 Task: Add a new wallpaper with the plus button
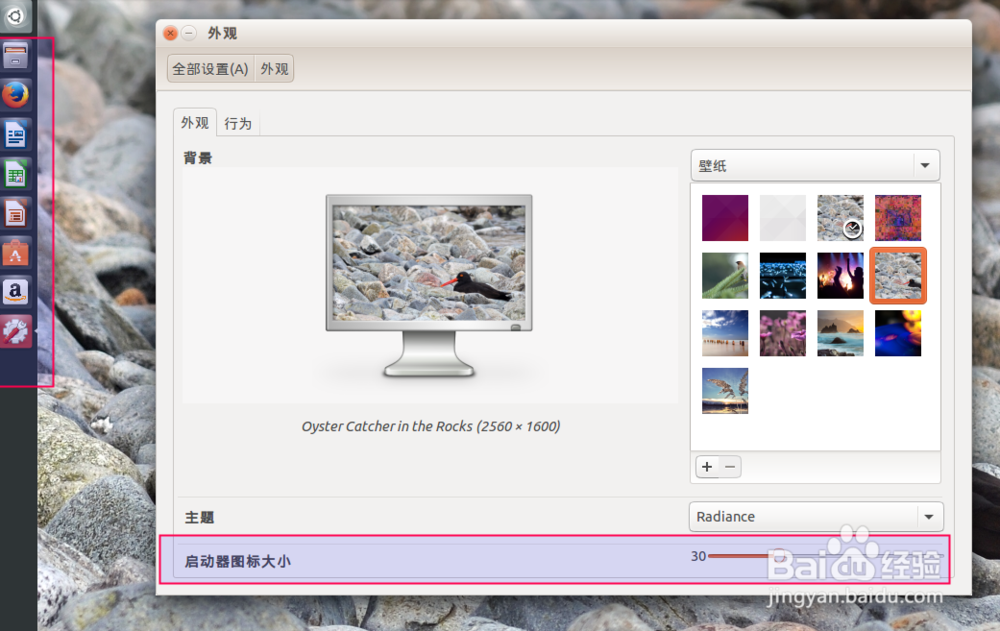[x=706, y=466]
